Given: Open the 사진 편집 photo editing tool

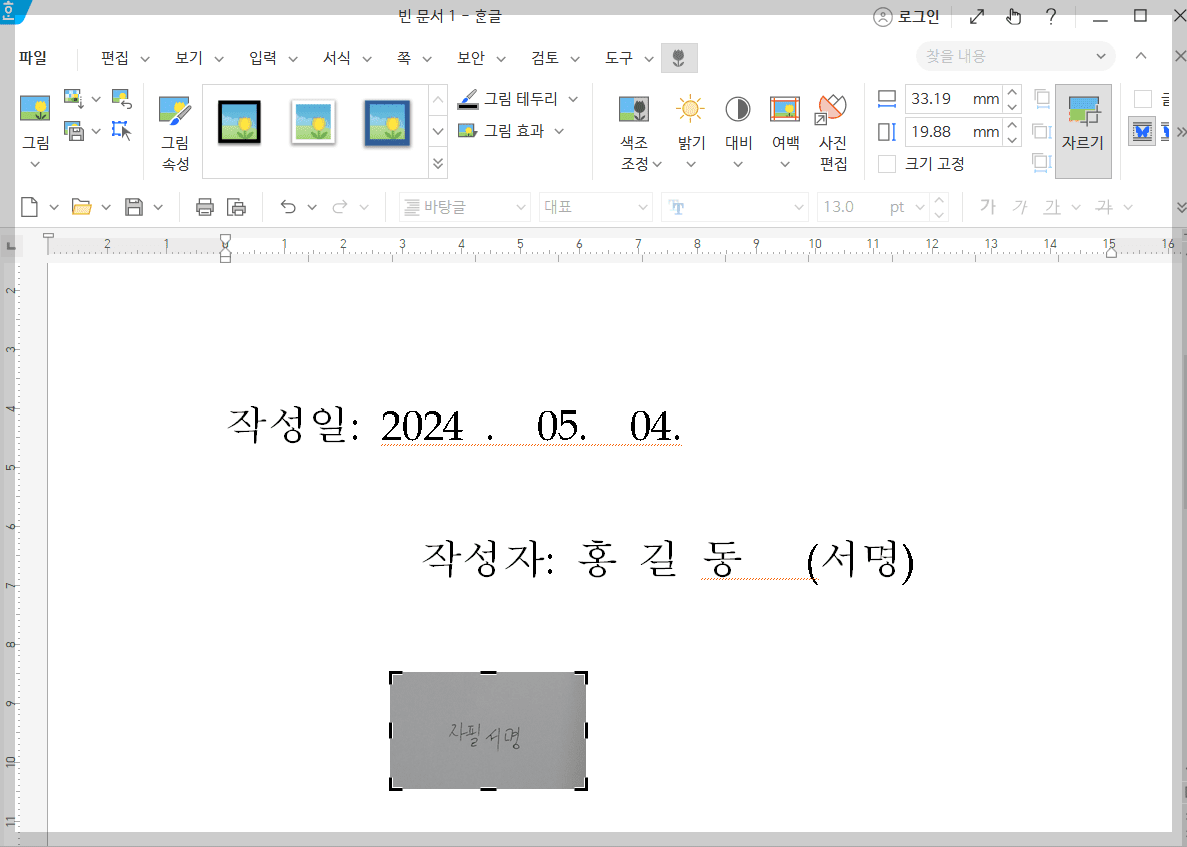Looking at the screenshot, I should point(833,122).
